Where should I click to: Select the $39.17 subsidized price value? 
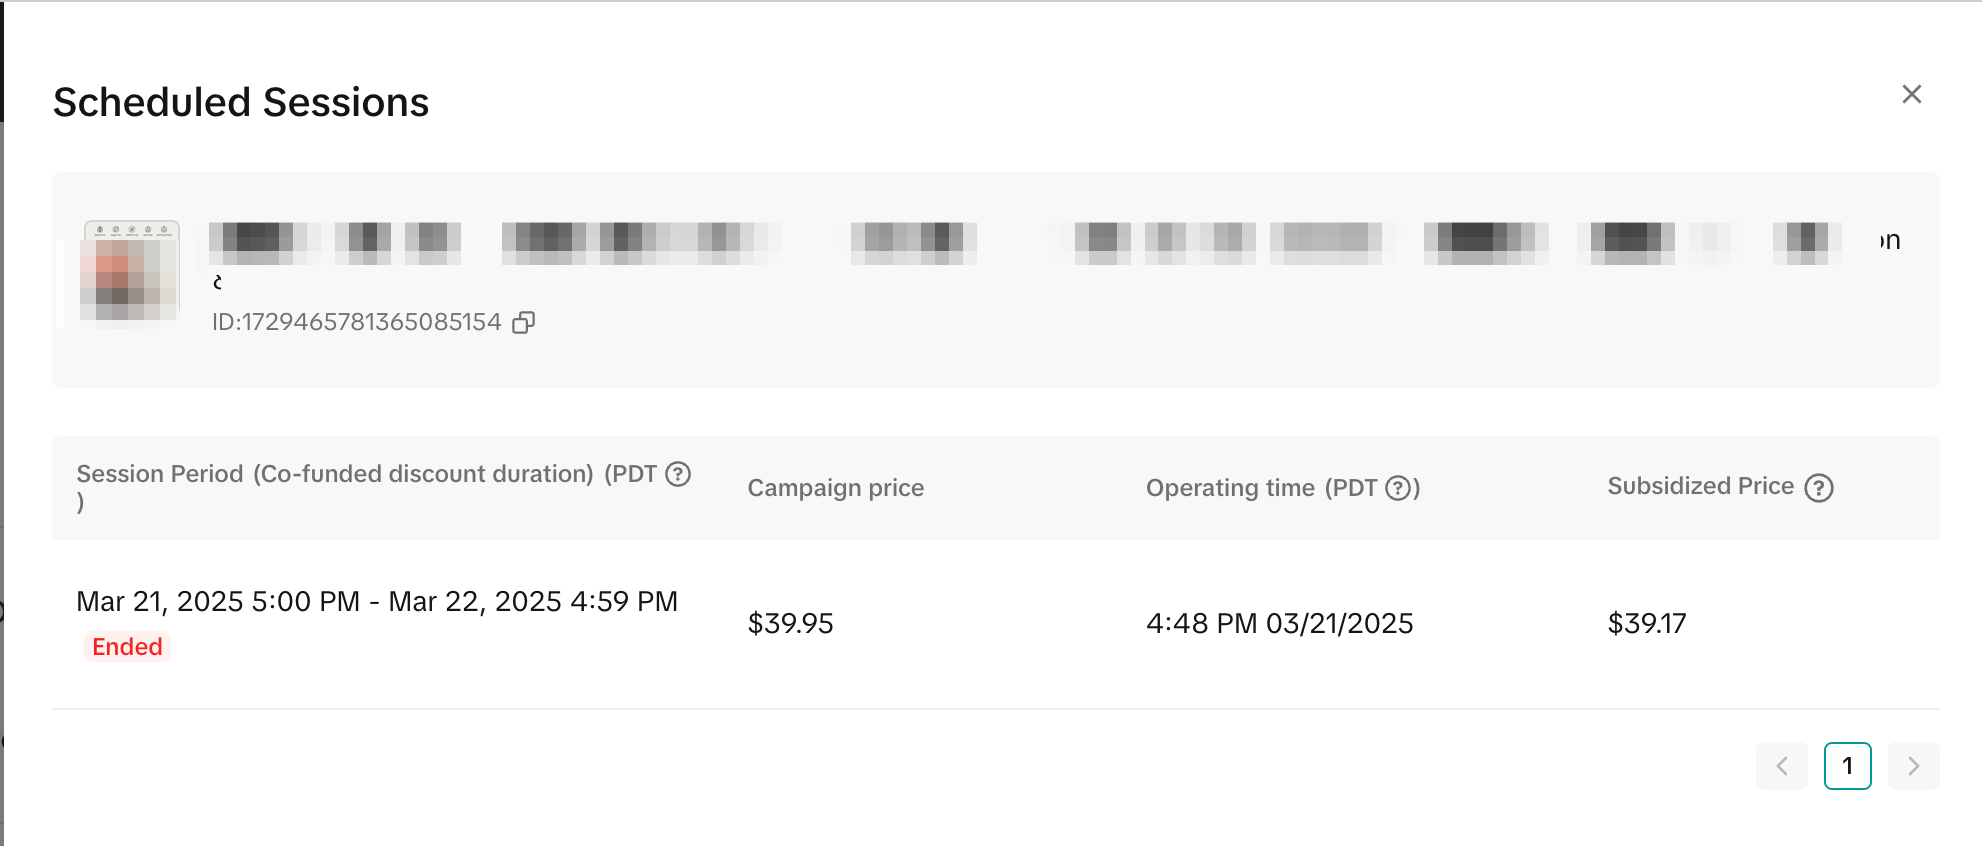point(1646,624)
